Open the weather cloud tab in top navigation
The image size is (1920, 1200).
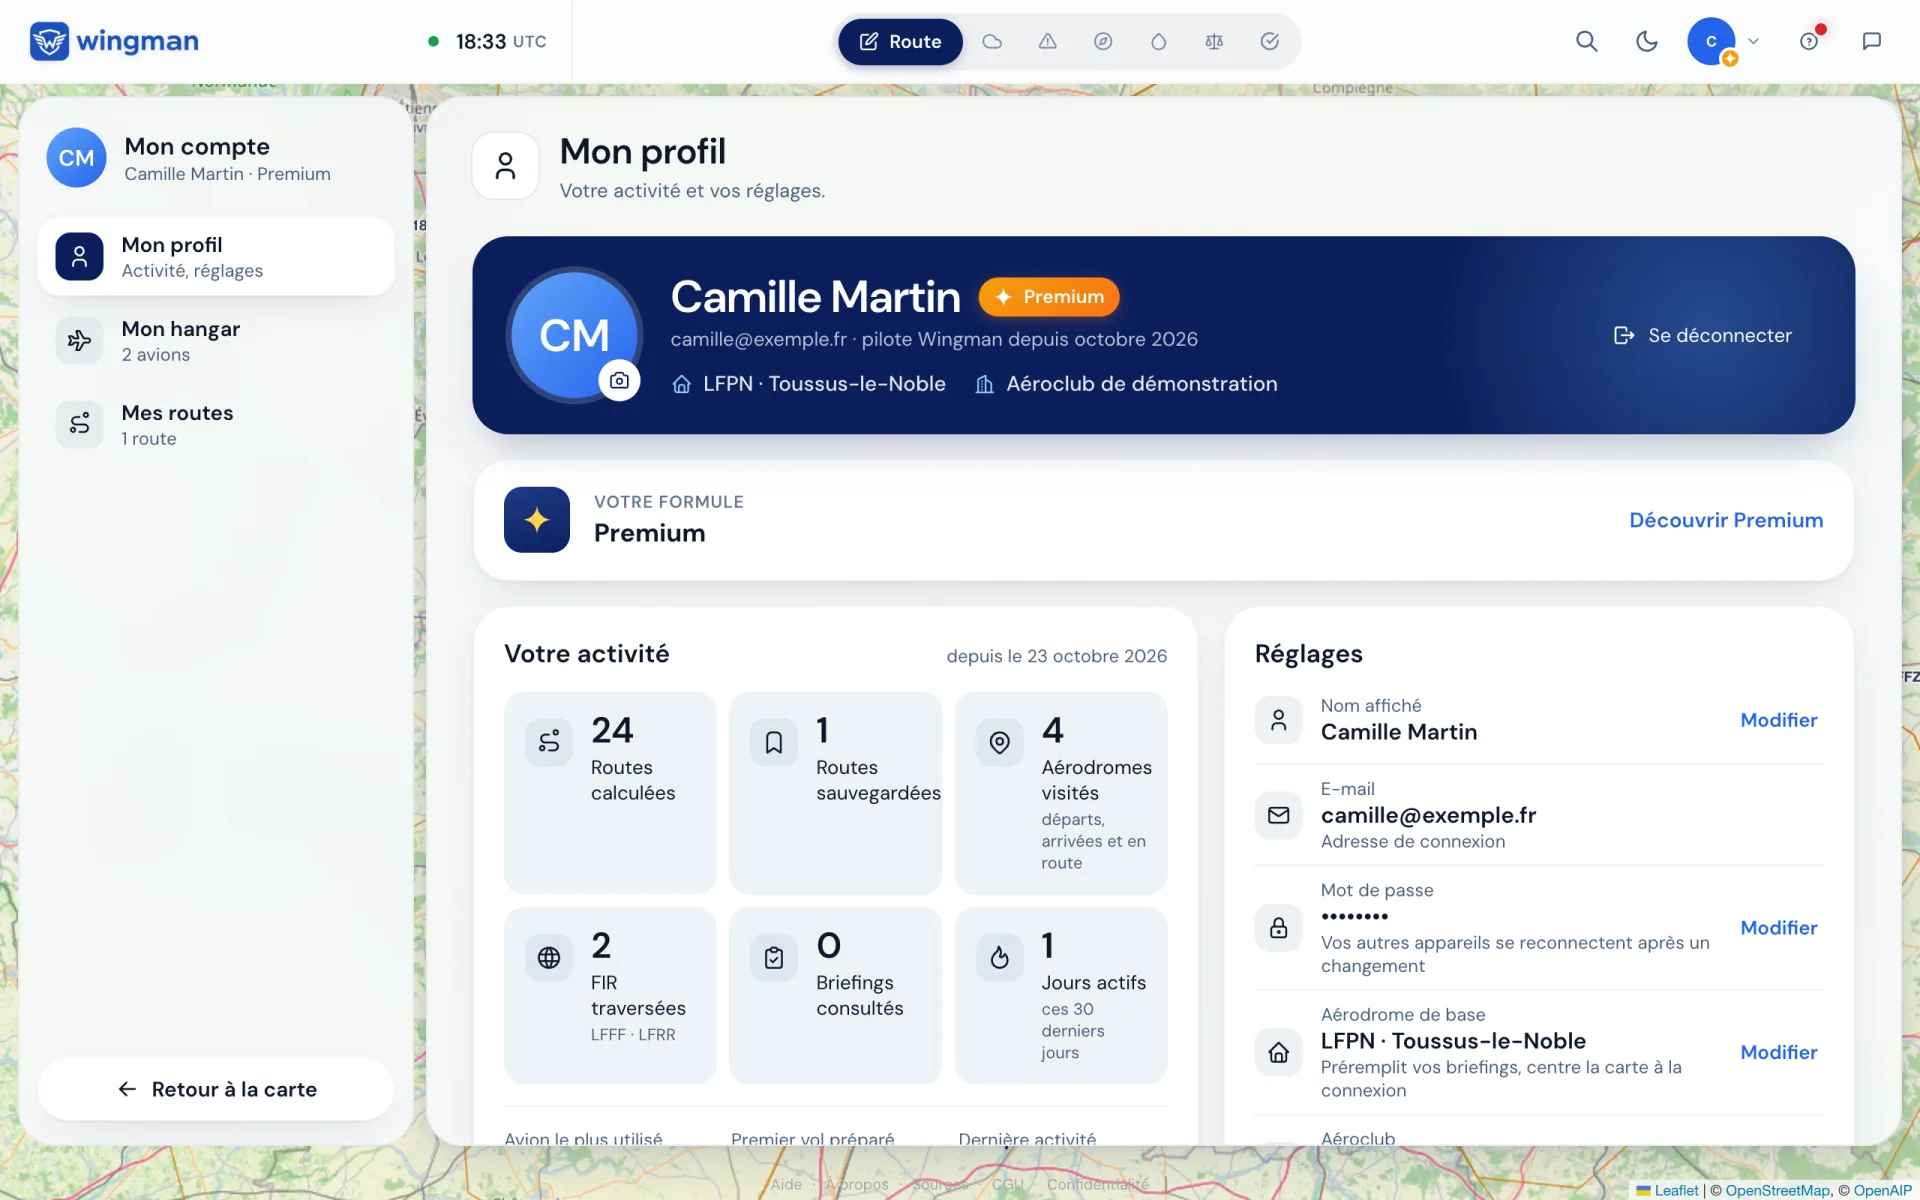coord(992,42)
